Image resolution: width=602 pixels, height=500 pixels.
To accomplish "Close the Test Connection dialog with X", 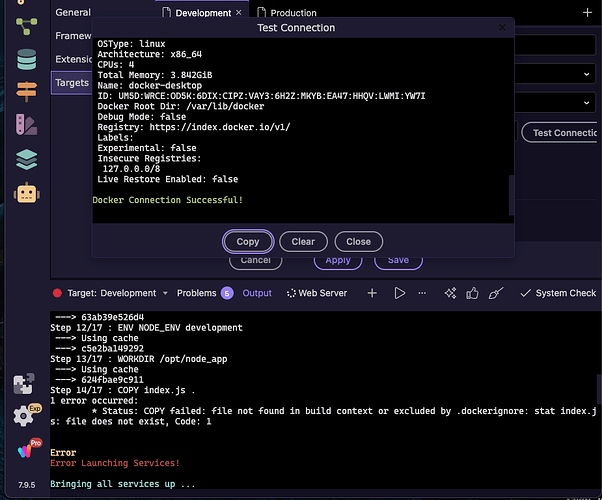I will (x=502, y=28).
